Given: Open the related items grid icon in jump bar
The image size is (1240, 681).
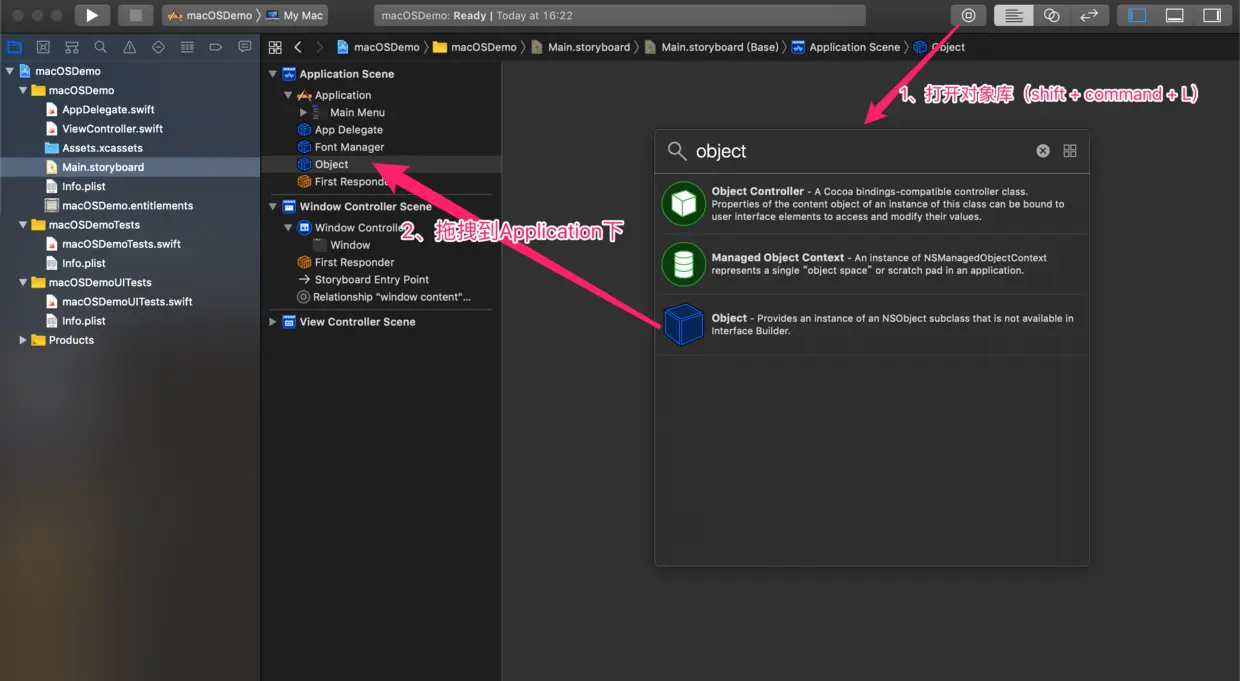Looking at the screenshot, I should (275, 47).
